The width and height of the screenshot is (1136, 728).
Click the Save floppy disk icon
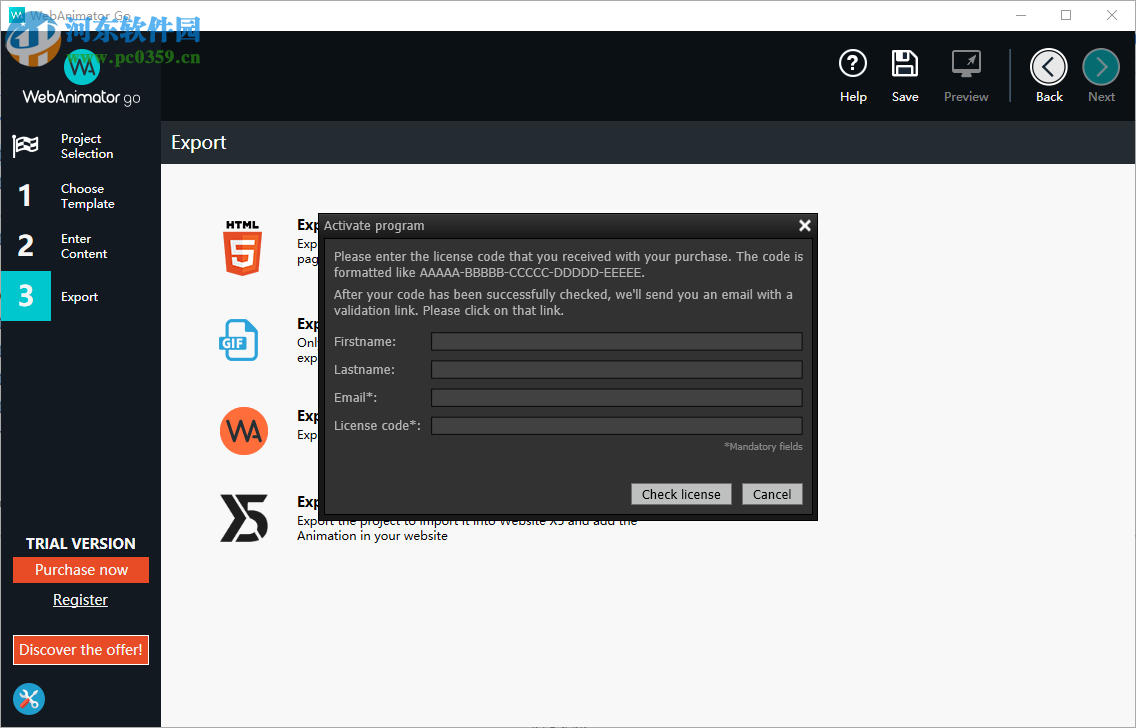[905, 65]
